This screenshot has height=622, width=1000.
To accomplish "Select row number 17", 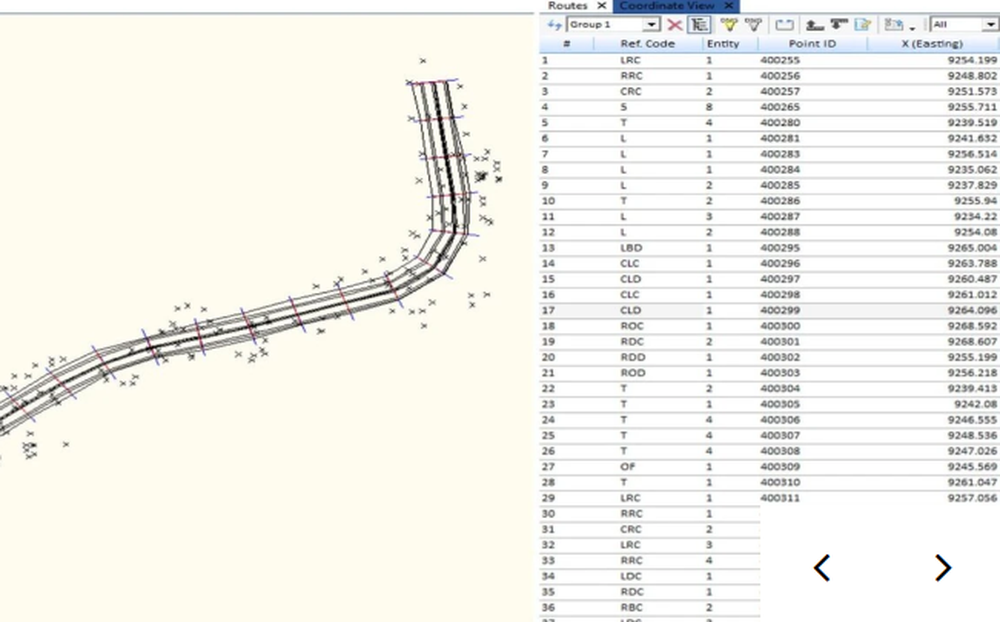I will point(548,310).
